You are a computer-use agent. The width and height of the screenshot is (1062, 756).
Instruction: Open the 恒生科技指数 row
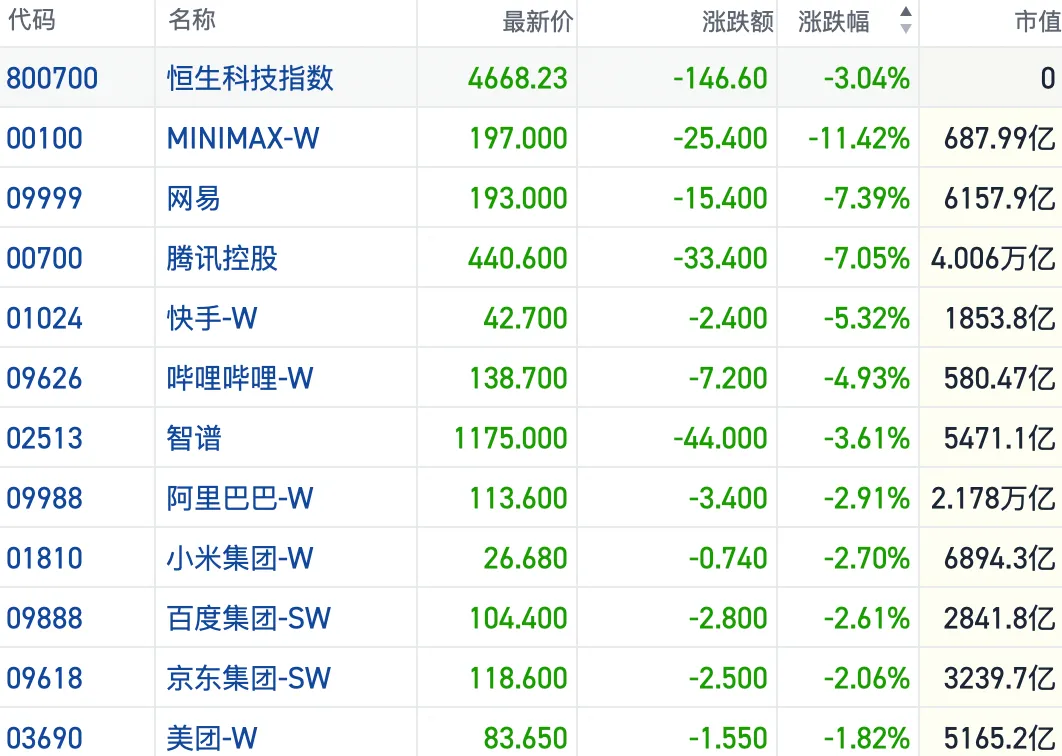coord(531,78)
